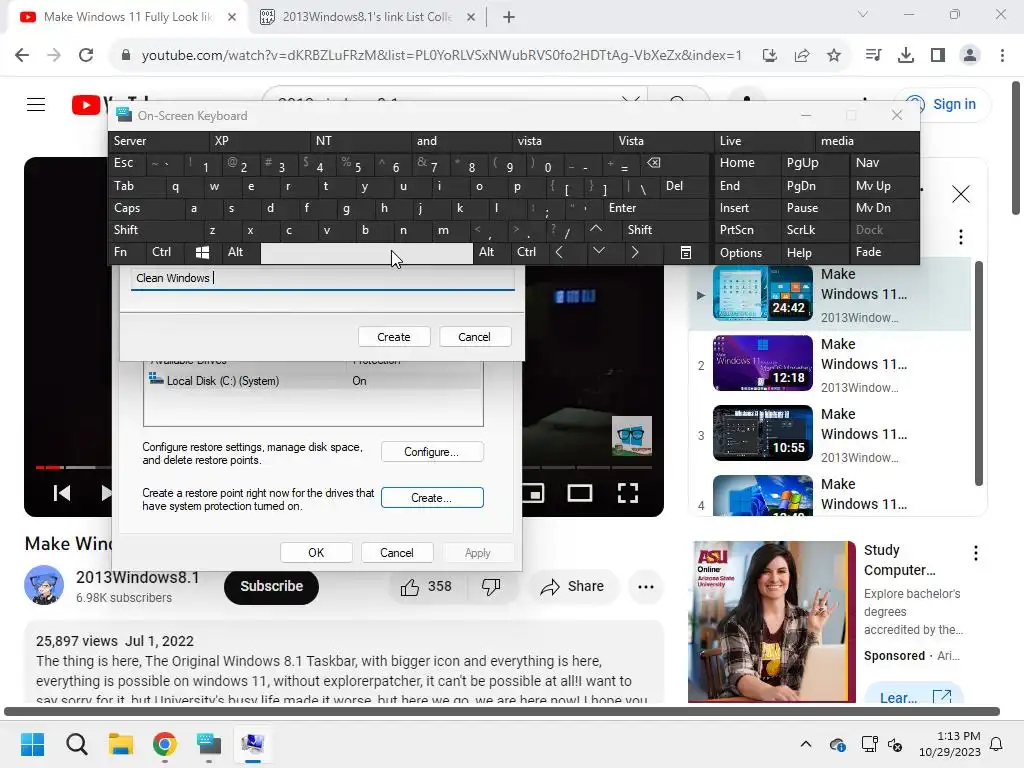The width and height of the screenshot is (1024, 768).
Task: Open notification bell in taskbar
Action: tap(997, 744)
